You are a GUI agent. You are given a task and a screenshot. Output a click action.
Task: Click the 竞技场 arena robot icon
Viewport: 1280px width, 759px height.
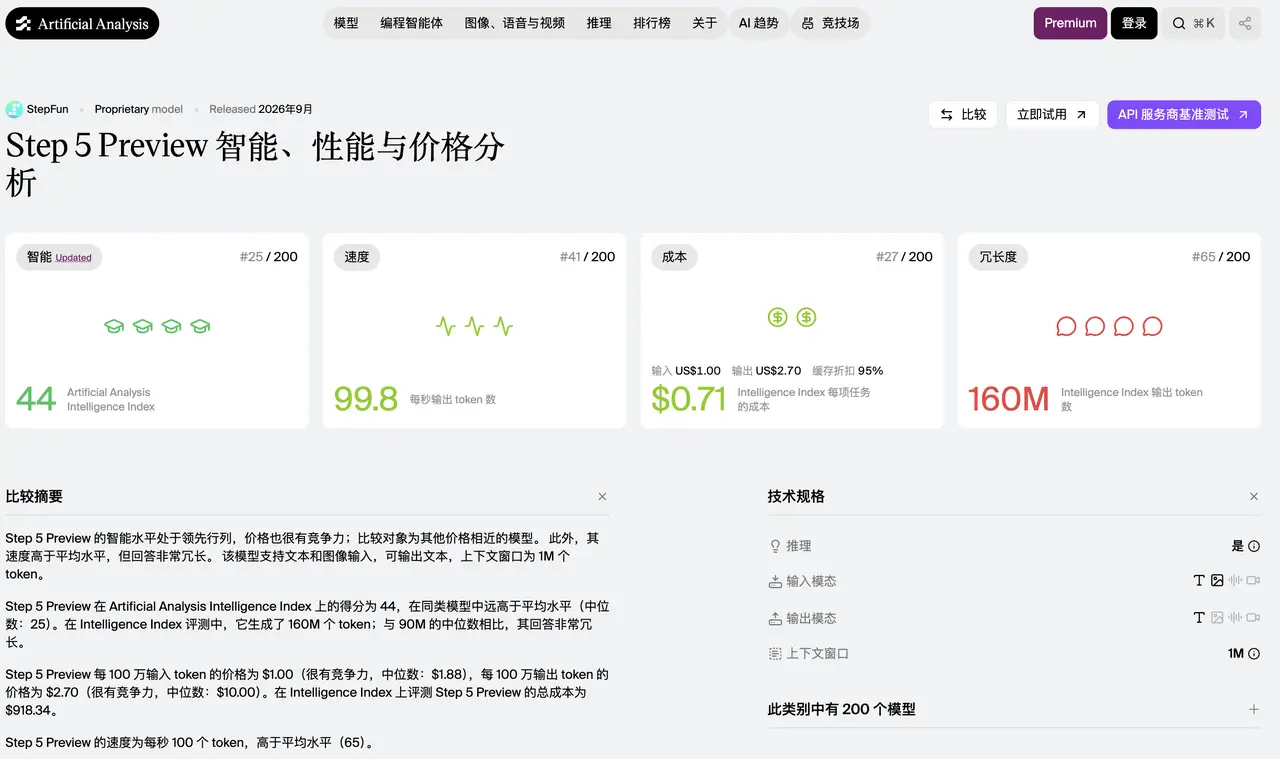808,23
